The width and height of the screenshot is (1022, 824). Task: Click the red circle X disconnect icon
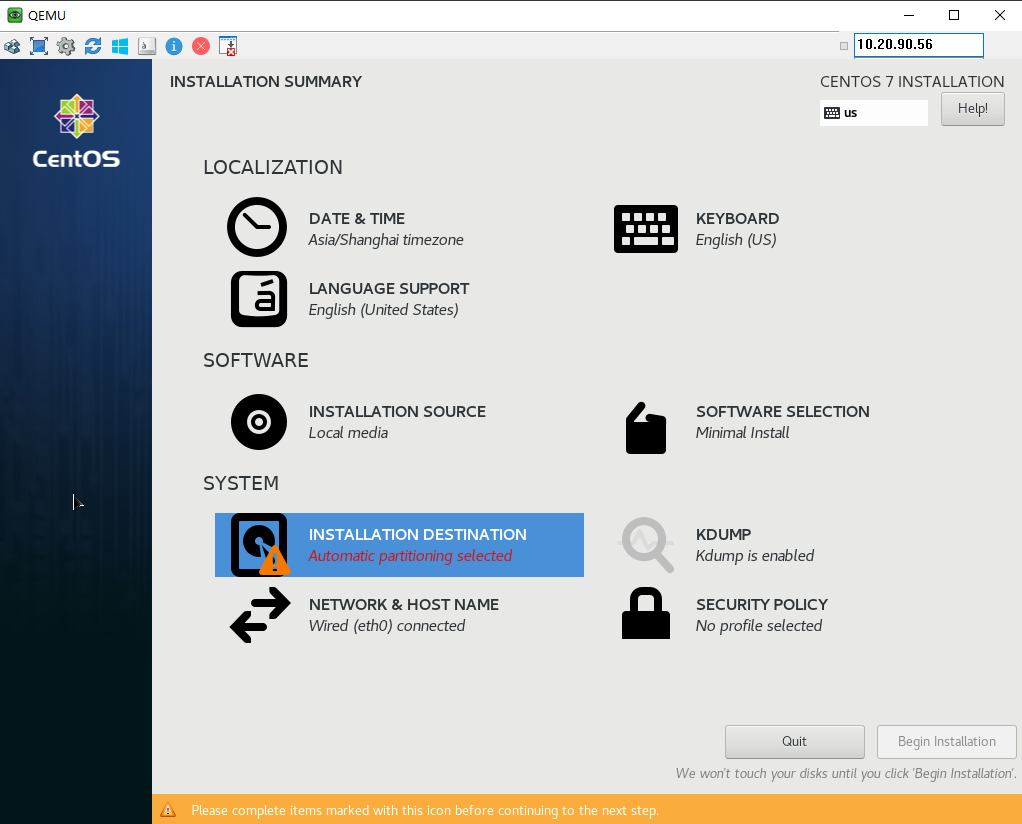201,46
